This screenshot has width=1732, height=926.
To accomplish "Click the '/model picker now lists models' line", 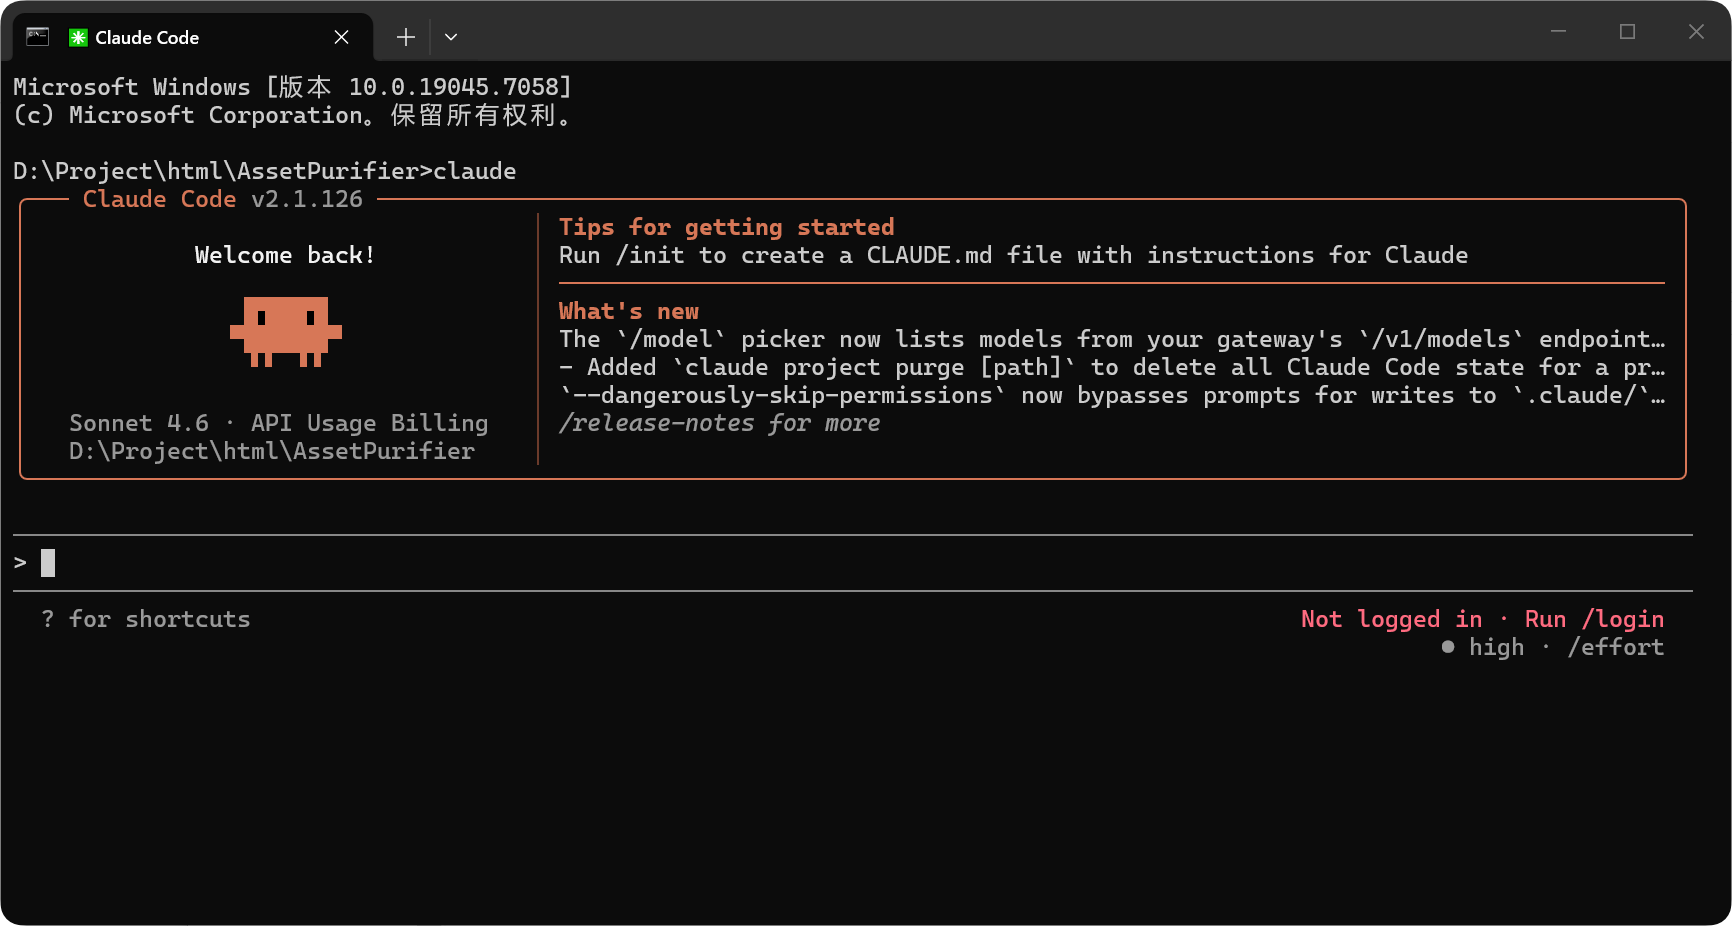I will (x=1112, y=339).
